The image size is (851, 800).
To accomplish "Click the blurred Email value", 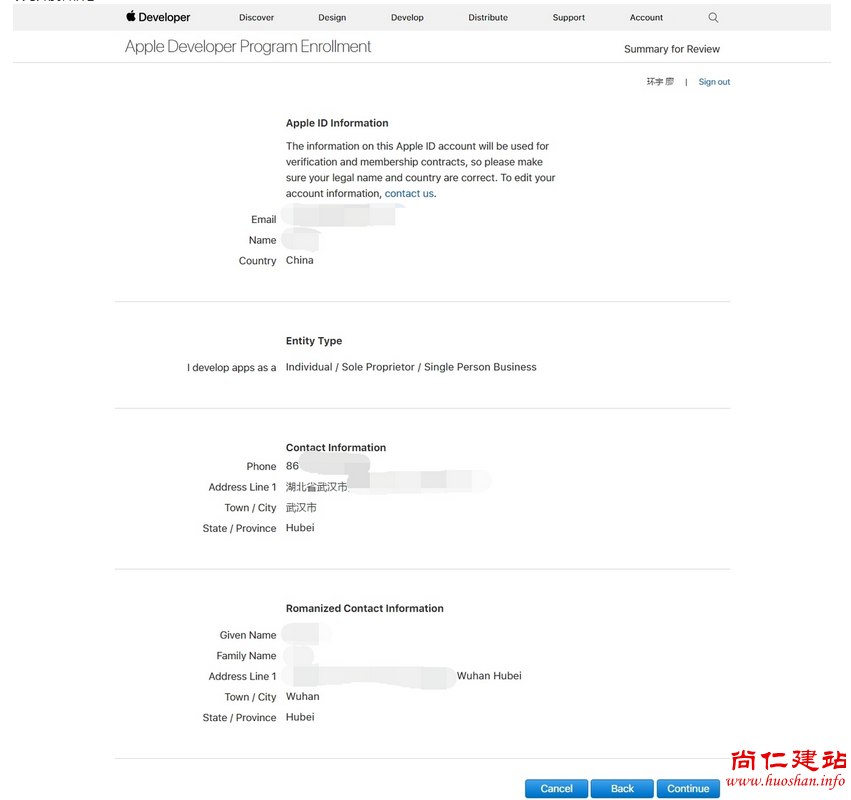I will tap(340, 216).
